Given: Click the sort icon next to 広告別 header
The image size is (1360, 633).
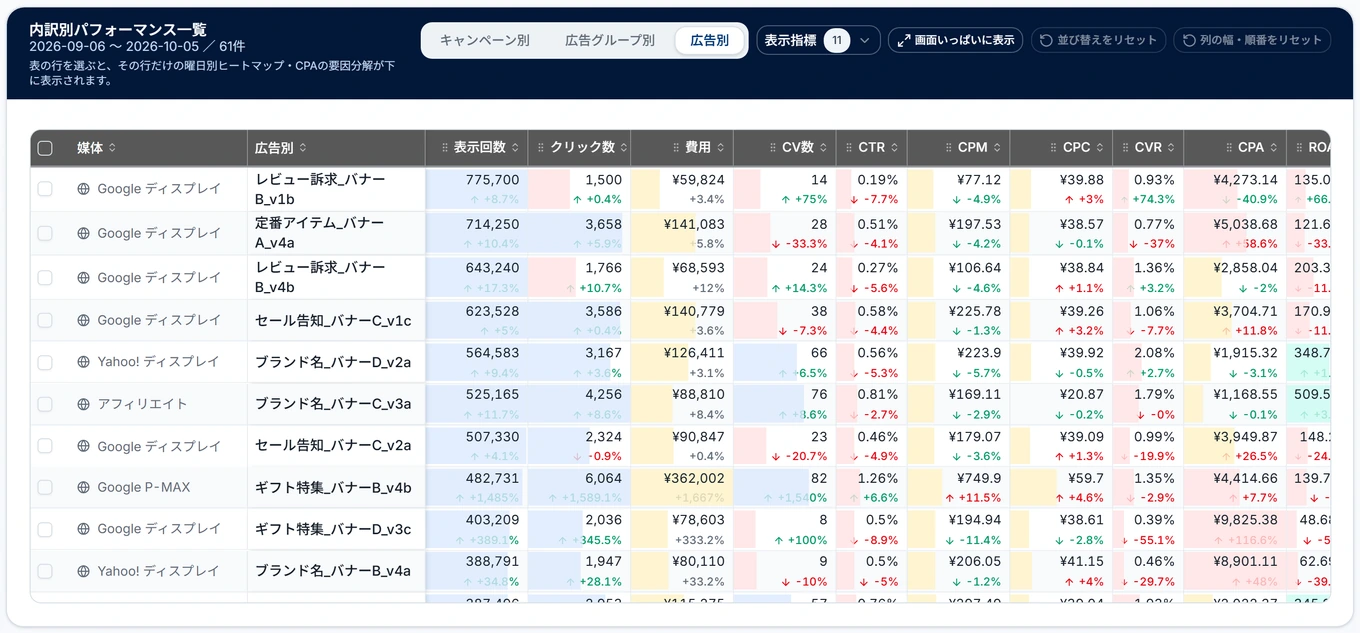Looking at the screenshot, I should click(303, 148).
